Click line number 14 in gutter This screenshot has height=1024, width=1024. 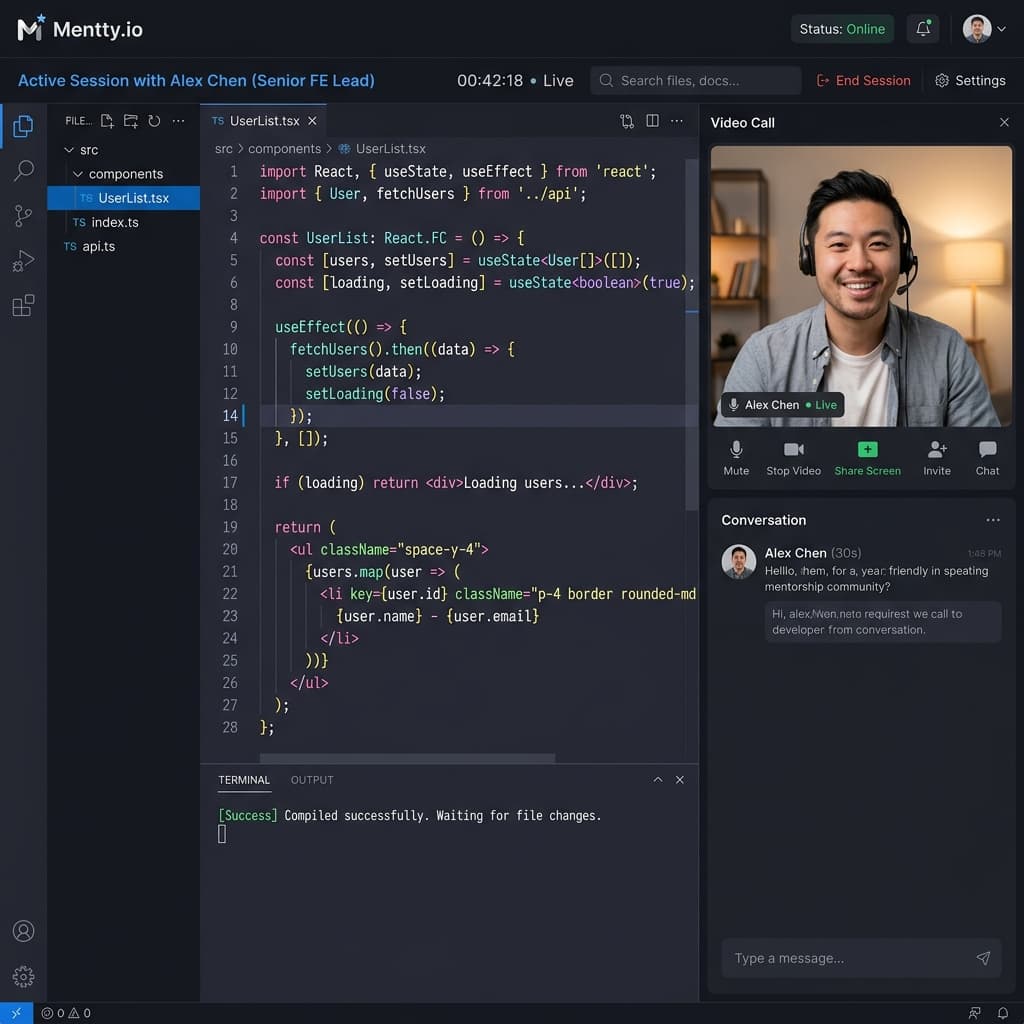[x=230, y=416]
